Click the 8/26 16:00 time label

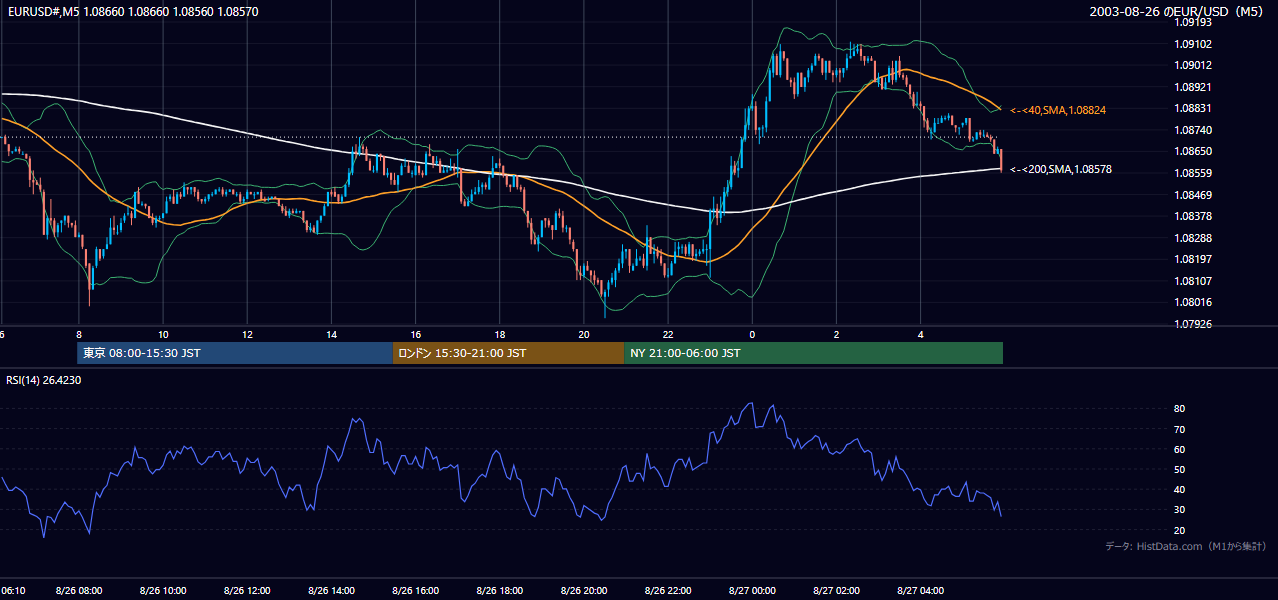[x=416, y=591]
